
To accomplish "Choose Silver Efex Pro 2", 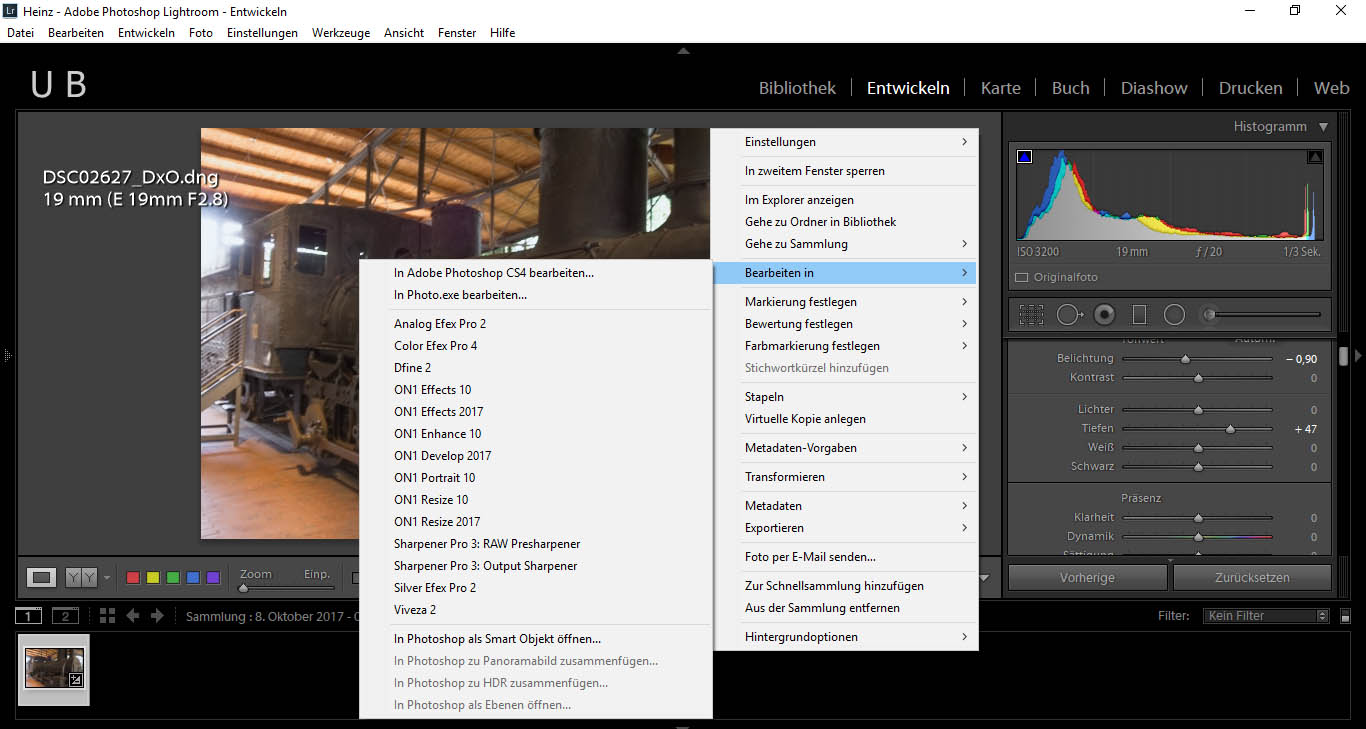I will [x=535, y=588].
